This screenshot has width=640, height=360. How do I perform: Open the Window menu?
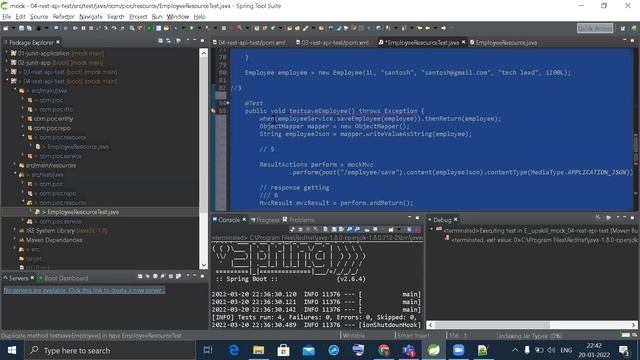click(x=178, y=17)
